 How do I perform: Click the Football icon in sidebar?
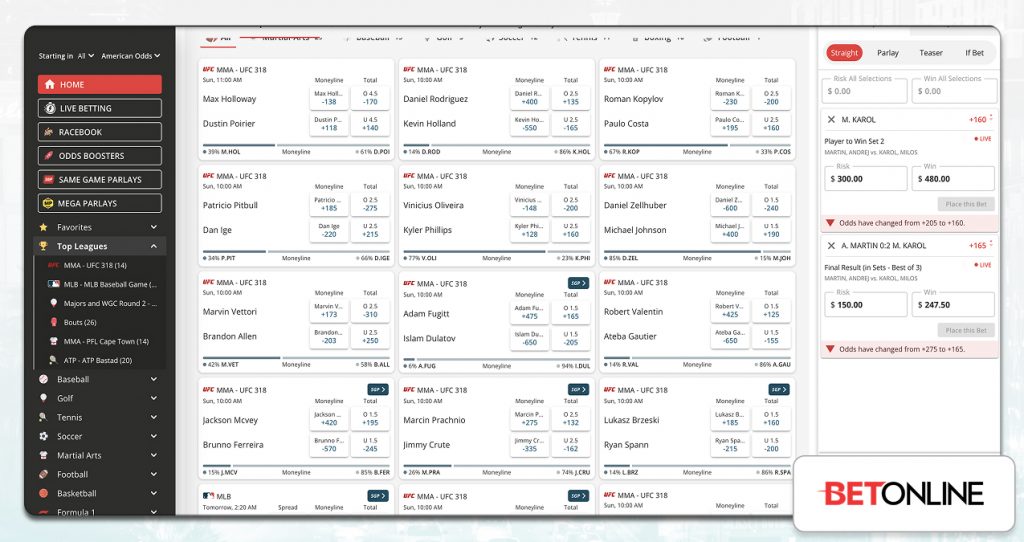coord(44,474)
